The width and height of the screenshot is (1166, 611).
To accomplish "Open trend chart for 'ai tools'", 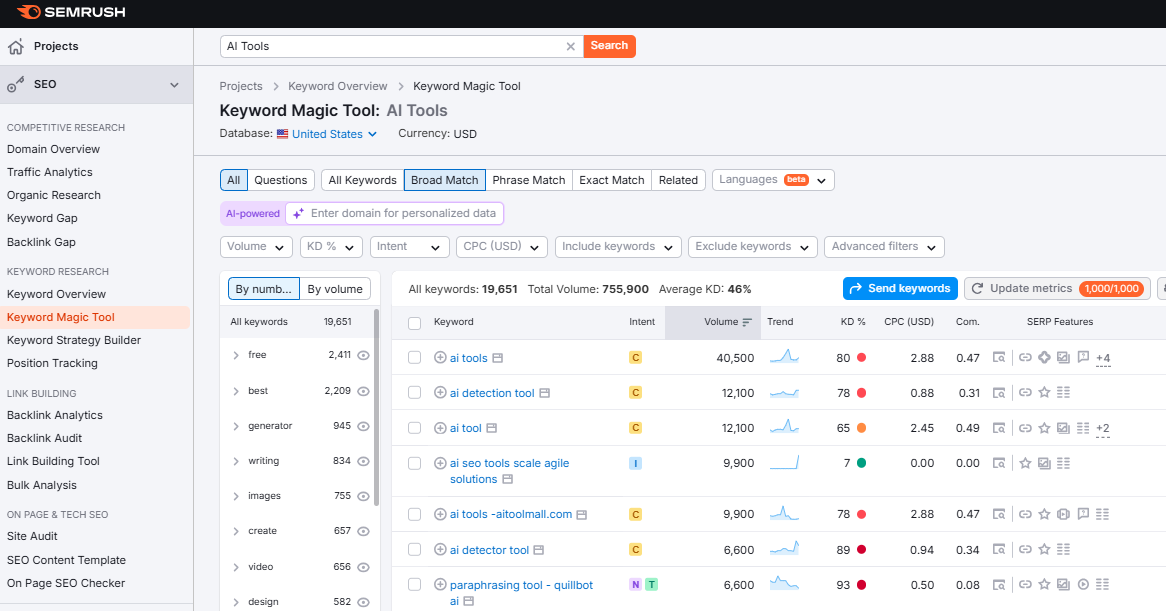I will click(x=784, y=357).
